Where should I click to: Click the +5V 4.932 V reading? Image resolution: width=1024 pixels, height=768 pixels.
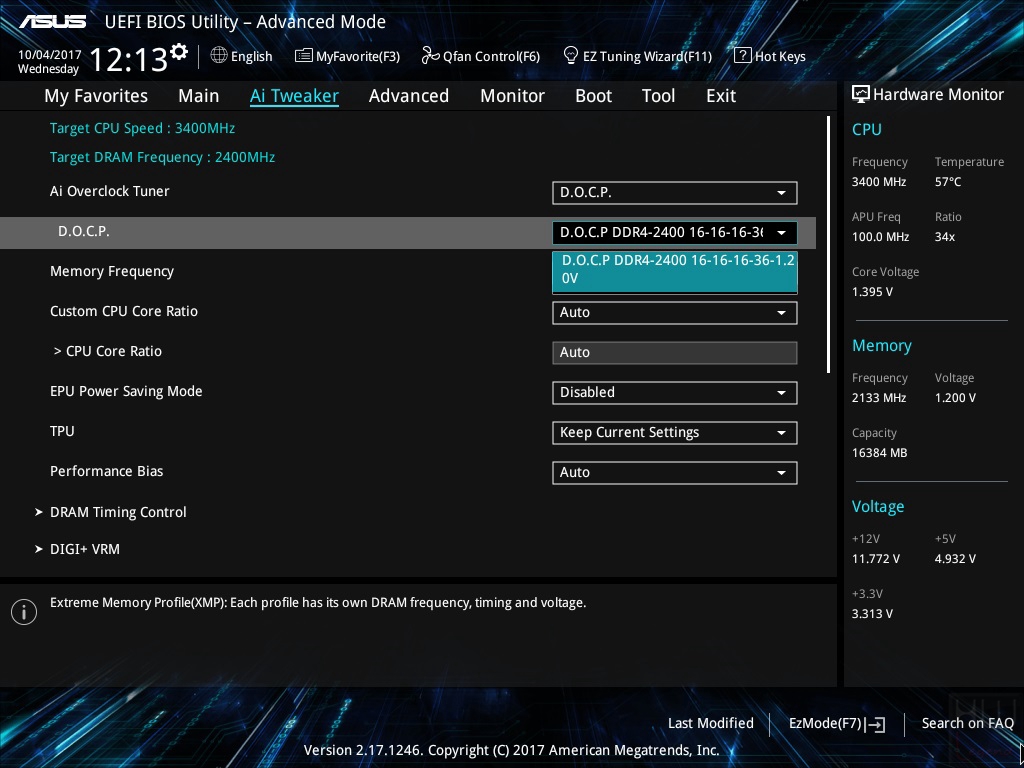(x=955, y=558)
